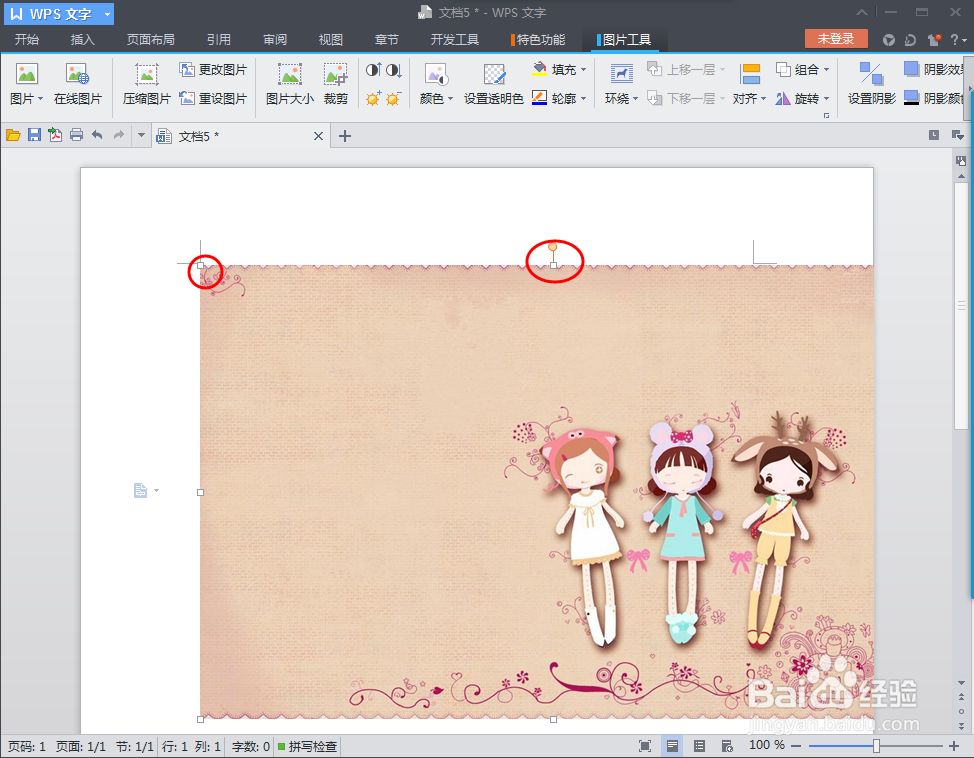The width and height of the screenshot is (974, 758).
Task: Expand the 组合 group dropdown
Action: pyautogui.click(x=826, y=70)
